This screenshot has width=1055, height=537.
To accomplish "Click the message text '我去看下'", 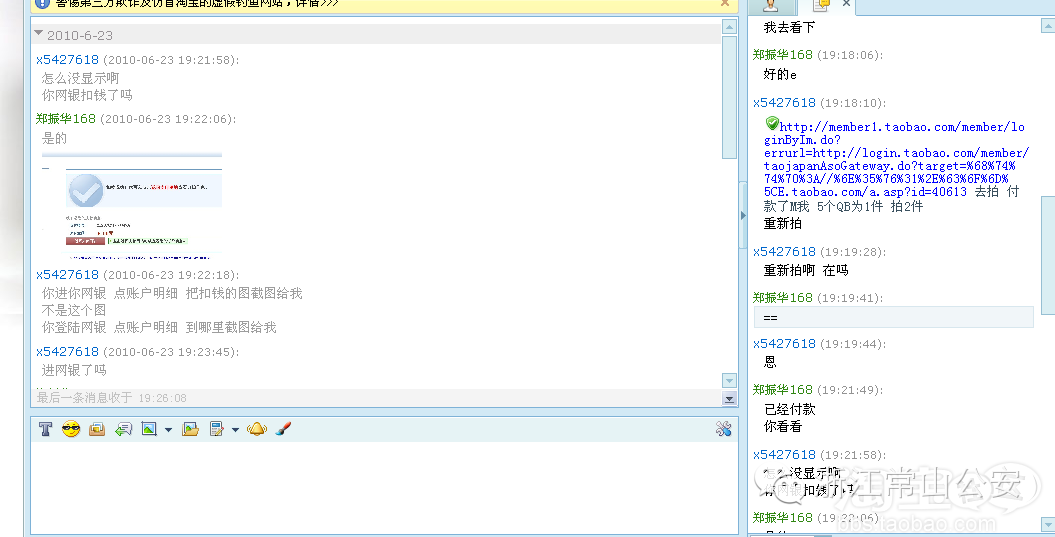I will click(x=789, y=28).
